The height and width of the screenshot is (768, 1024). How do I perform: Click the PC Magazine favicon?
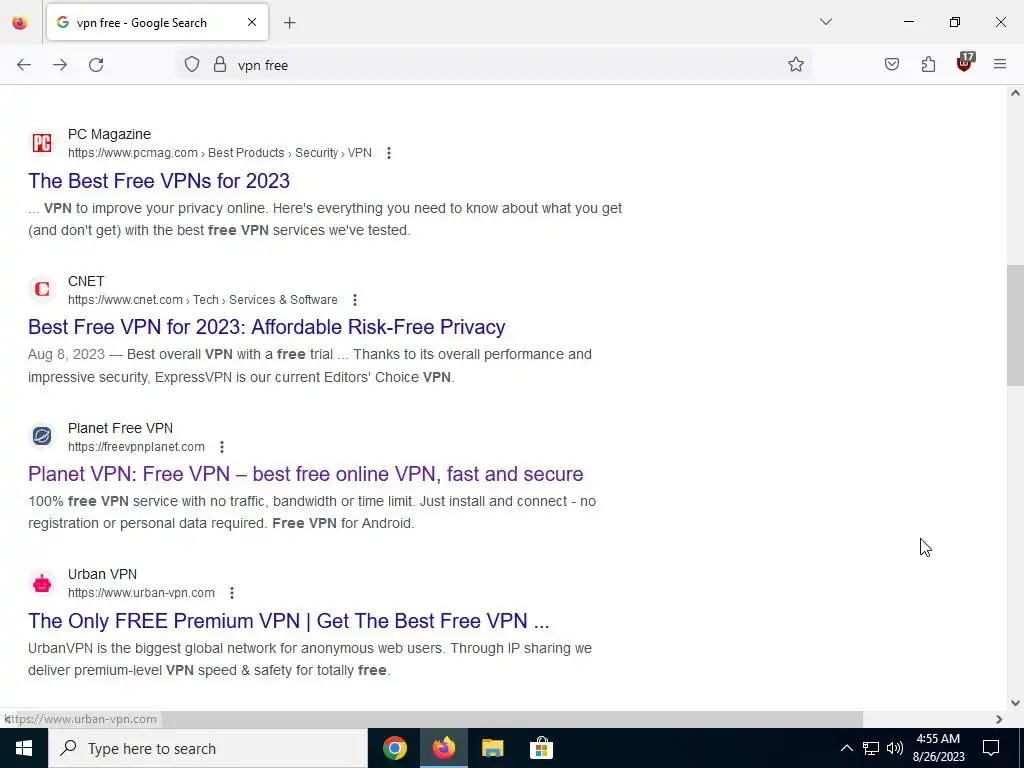tap(42, 143)
